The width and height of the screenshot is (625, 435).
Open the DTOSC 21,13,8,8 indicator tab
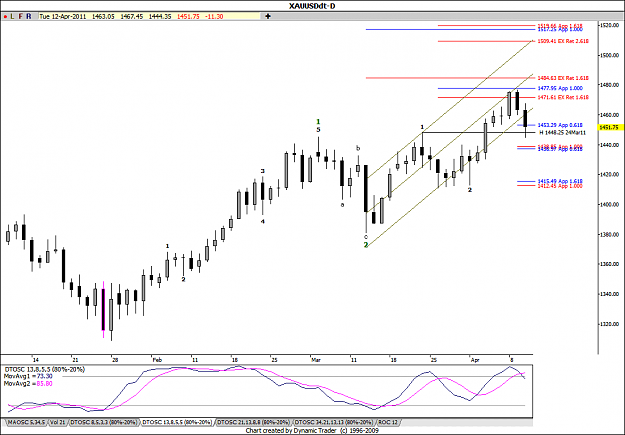tap(254, 422)
